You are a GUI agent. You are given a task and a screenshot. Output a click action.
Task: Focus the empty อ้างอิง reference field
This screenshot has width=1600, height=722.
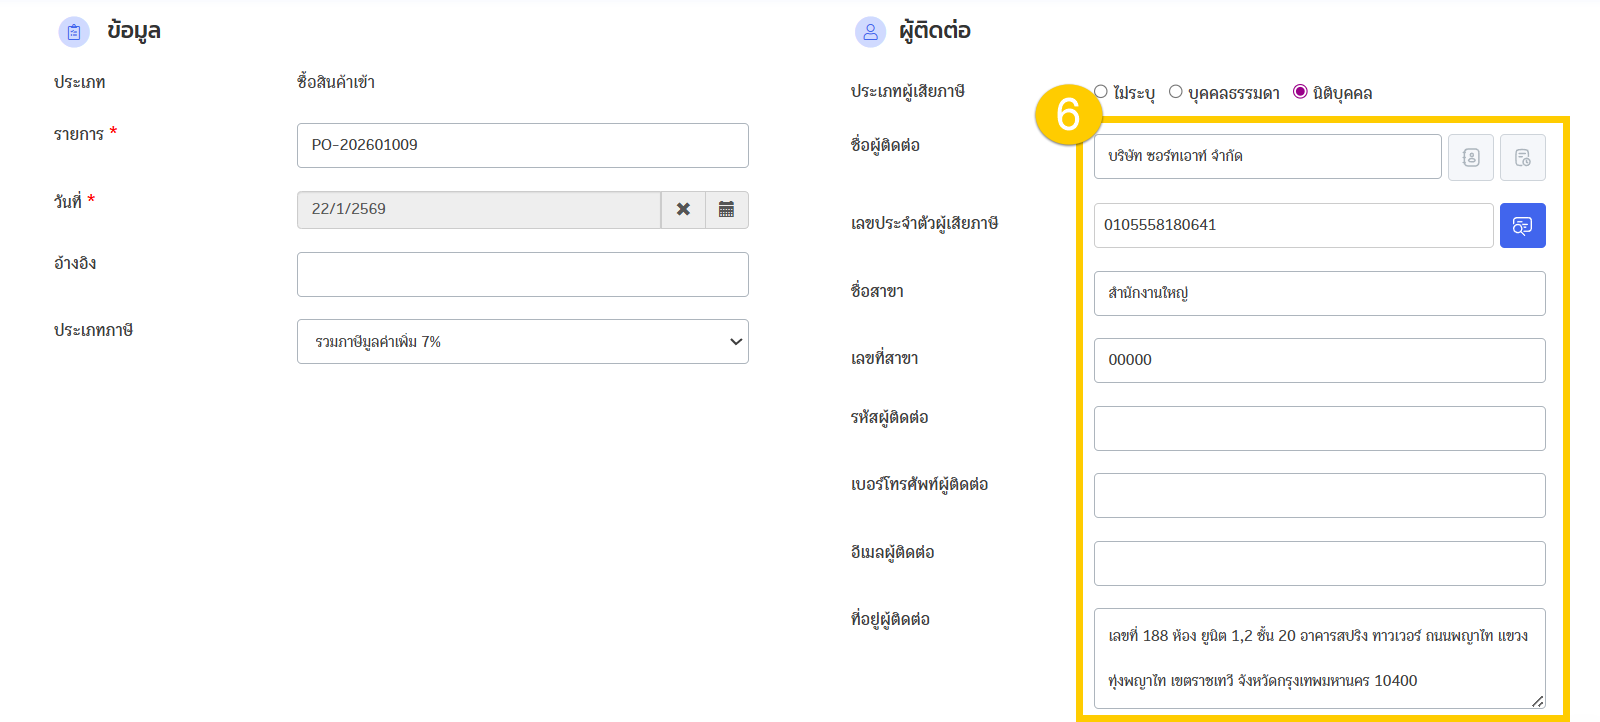point(522,275)
